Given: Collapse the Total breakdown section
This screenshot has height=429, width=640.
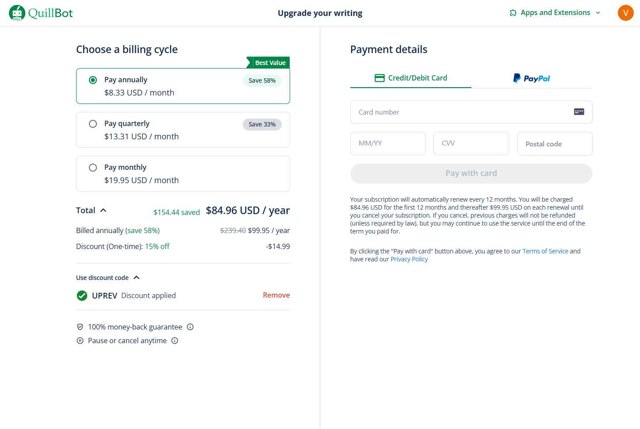Looking at the screenshot, I should 103,211.
